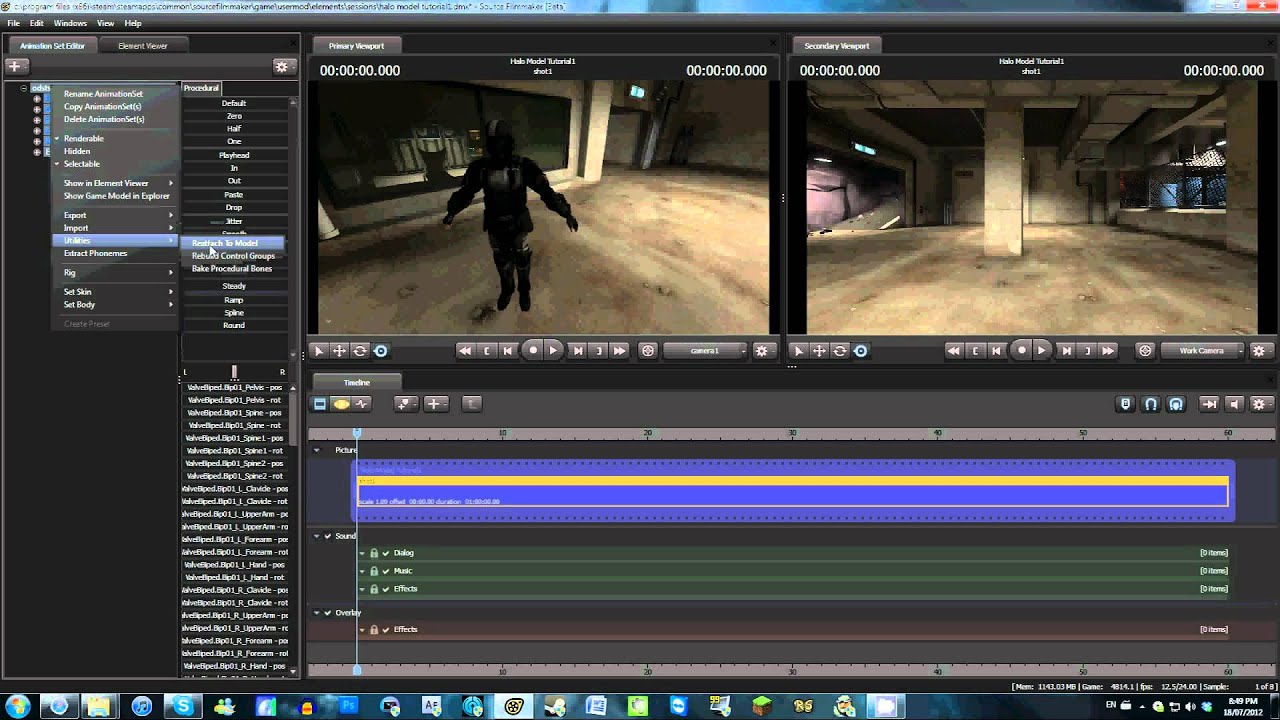Select primary viewport selection arrow tool
The width and height of the screenshot is (1280, 720).
coord(319,351)
